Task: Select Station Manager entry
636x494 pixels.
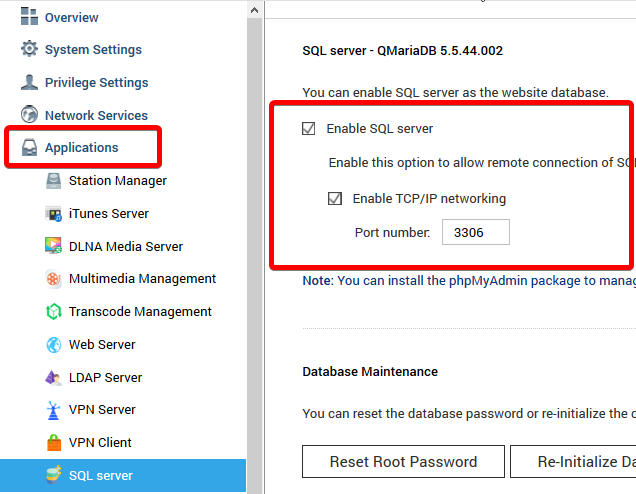Action: point(118,180)
